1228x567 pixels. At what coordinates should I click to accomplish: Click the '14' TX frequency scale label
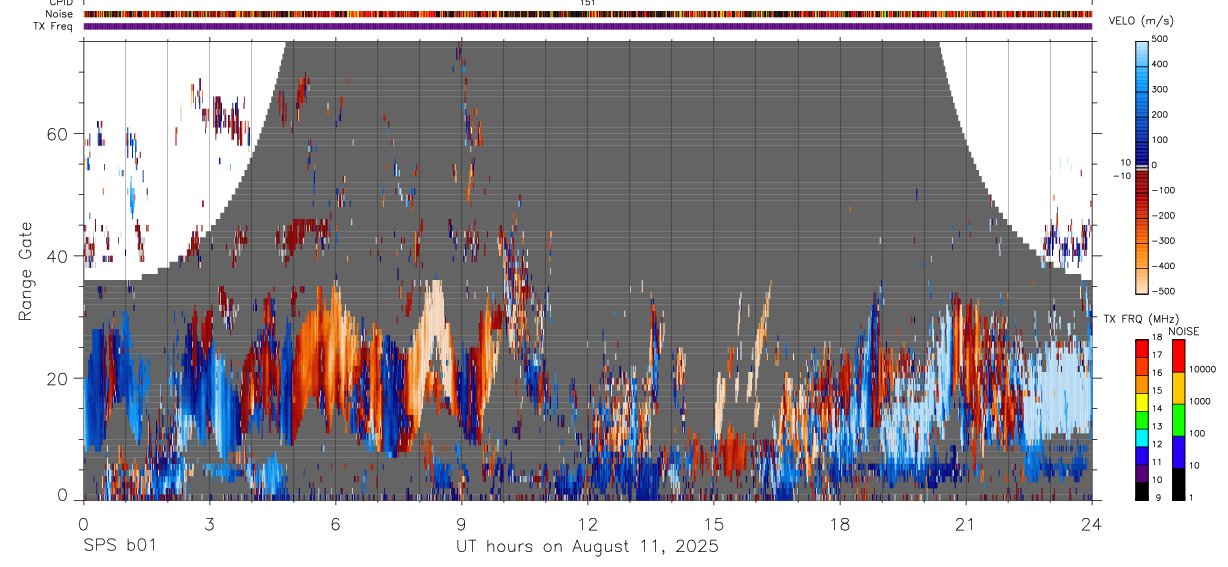tap(1157, 410)
